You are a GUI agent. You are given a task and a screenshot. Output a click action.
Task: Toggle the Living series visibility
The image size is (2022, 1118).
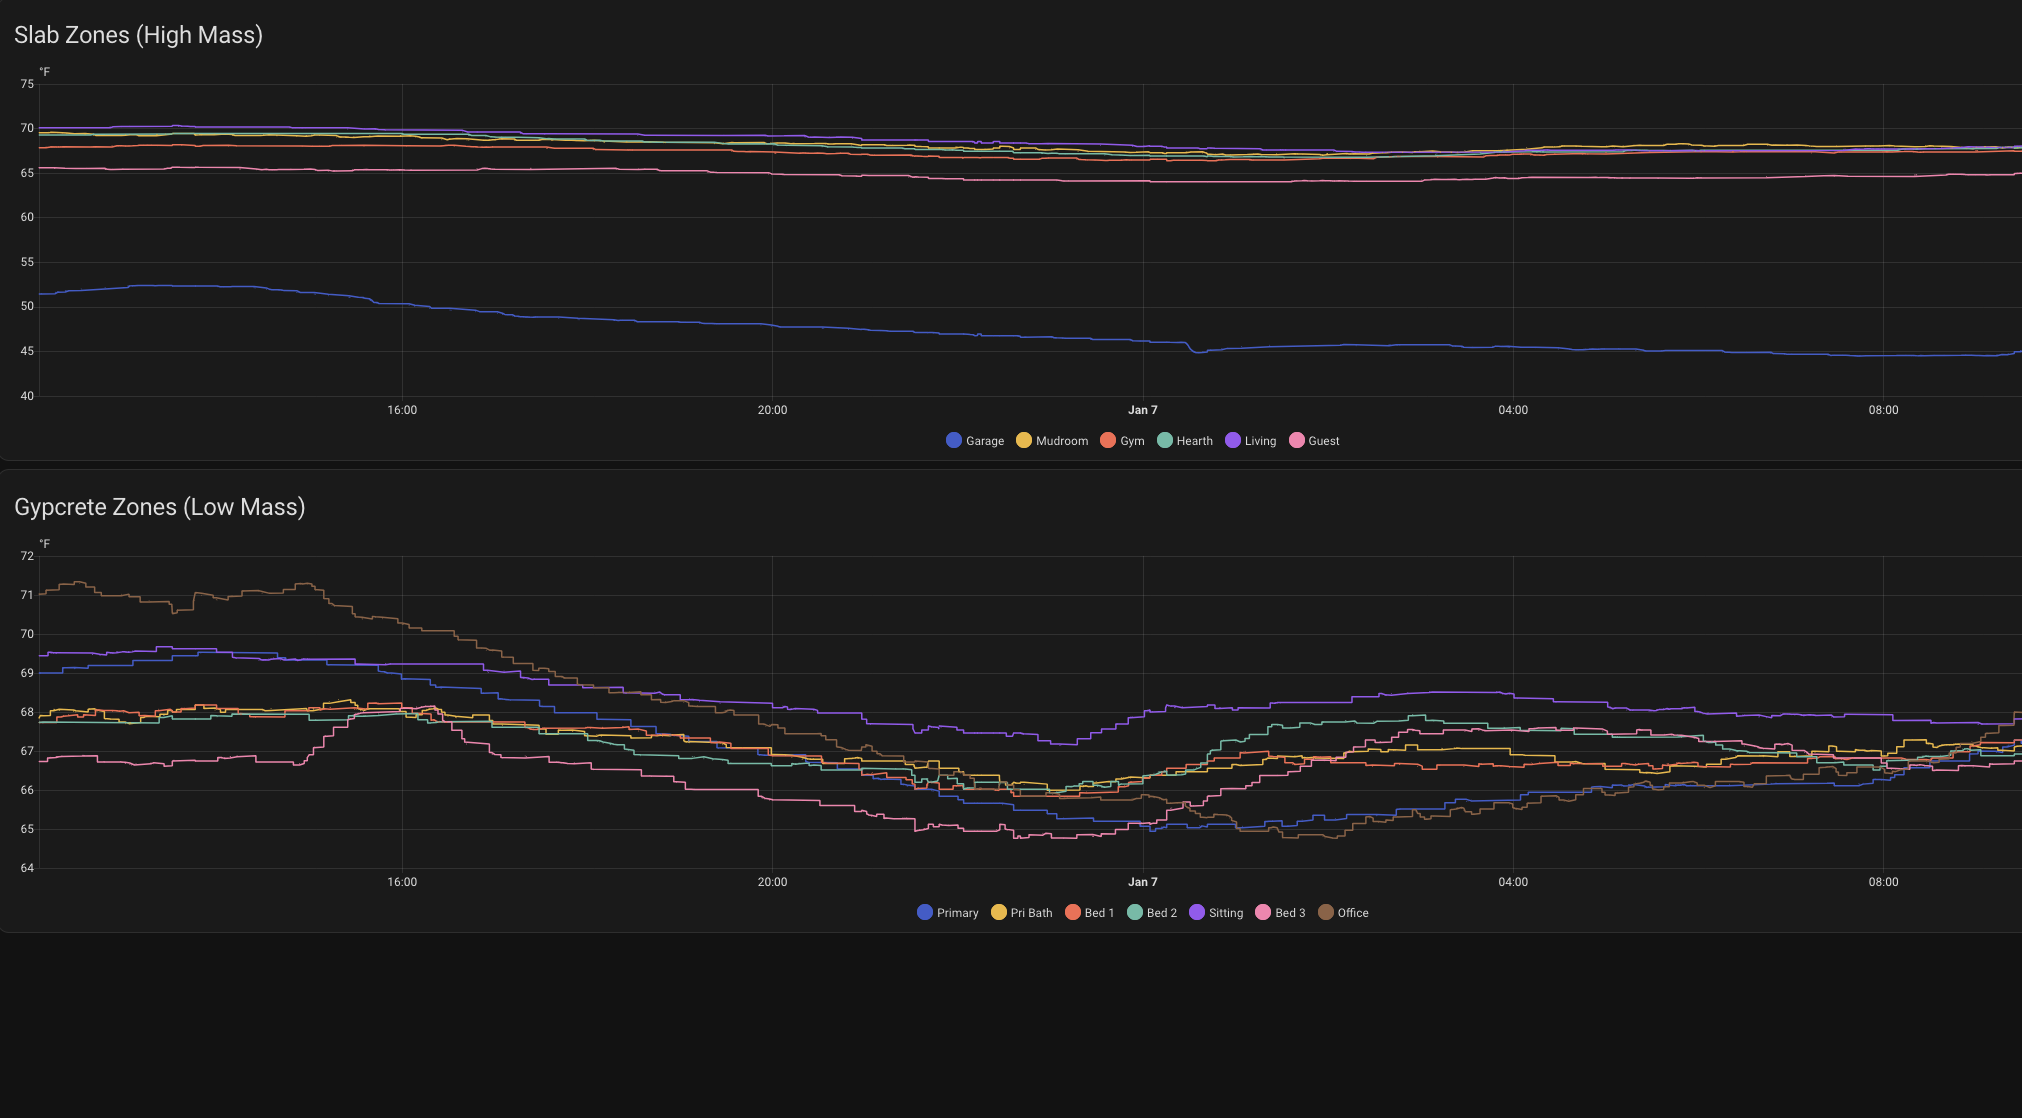(x=1259, y=440)
